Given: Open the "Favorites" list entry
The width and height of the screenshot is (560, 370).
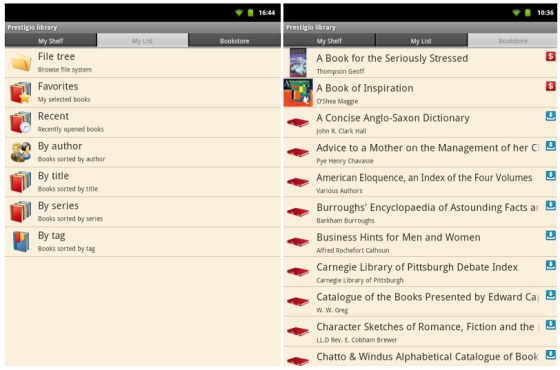Looking at the screenshot, I should [143, 92].
